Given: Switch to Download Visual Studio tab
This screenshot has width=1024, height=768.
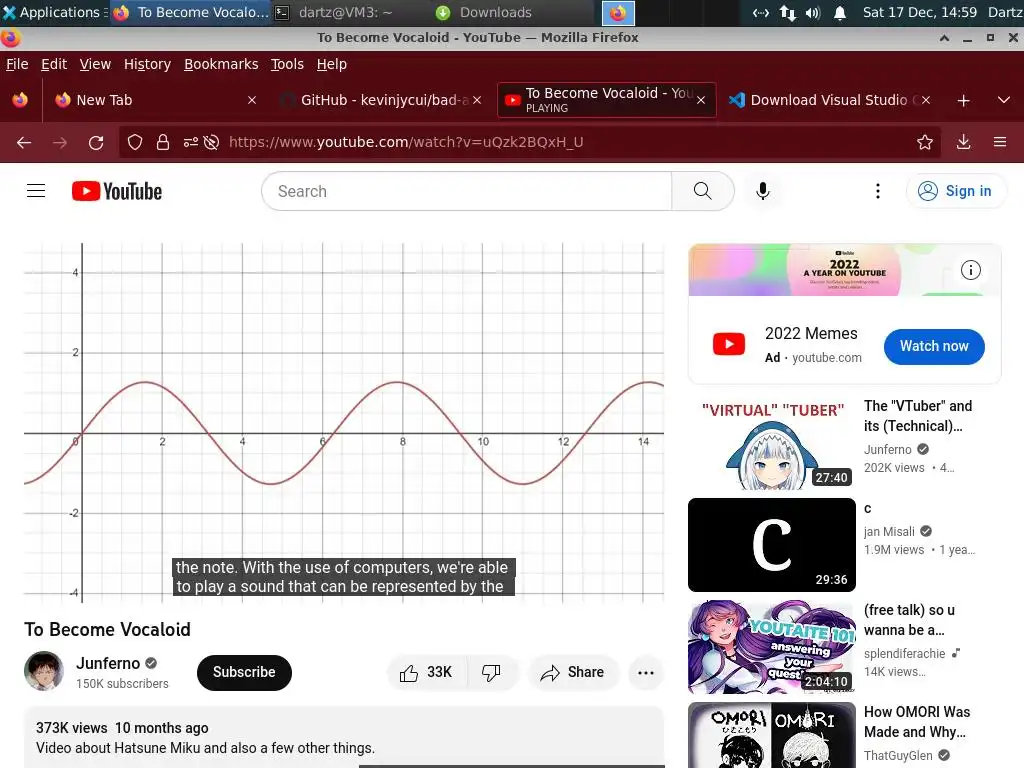Looking at the screenshot, I should [829, 100].
